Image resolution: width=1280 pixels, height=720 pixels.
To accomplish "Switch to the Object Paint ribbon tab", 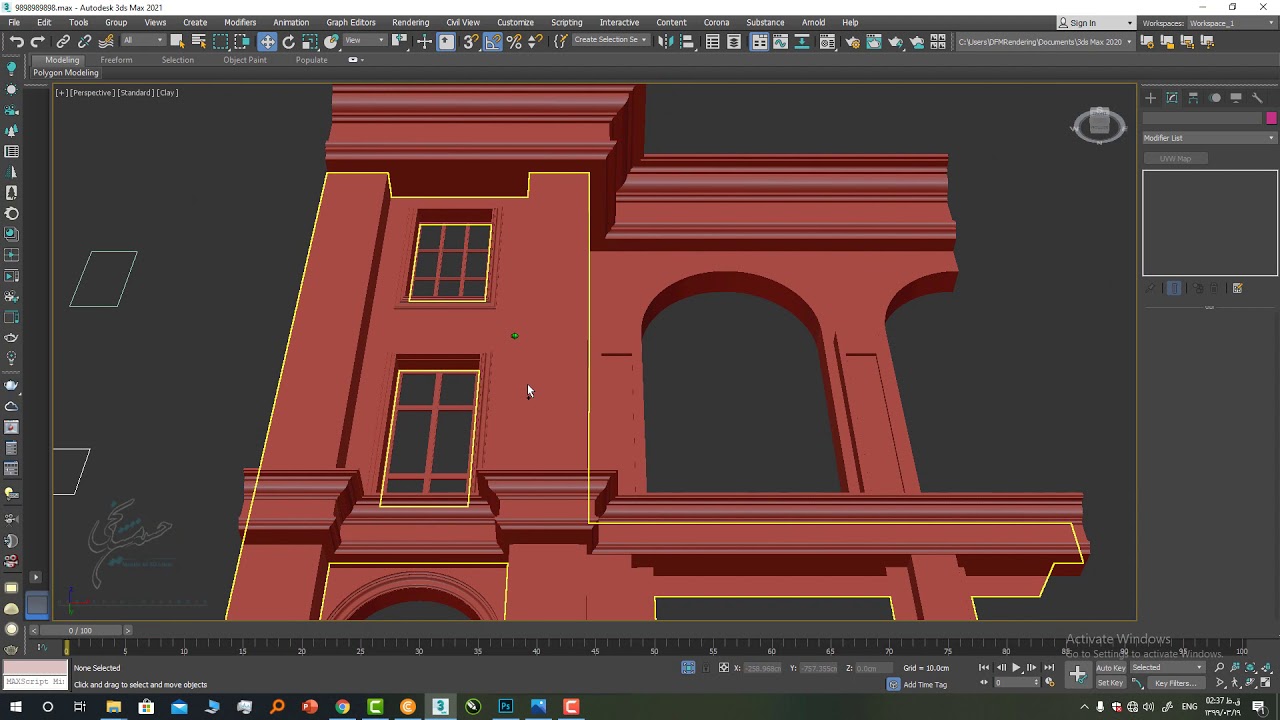I will pos(244,60).
